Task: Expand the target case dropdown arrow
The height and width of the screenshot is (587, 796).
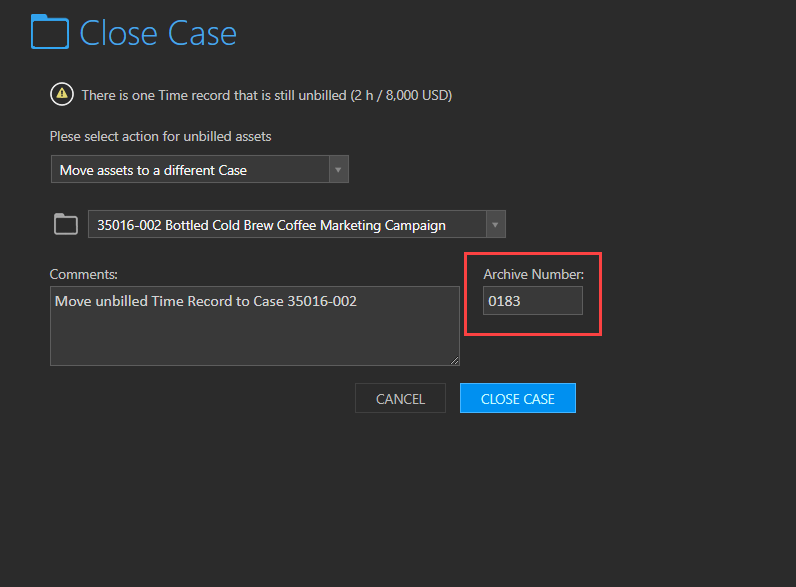Action: click(x=495, y=224)
